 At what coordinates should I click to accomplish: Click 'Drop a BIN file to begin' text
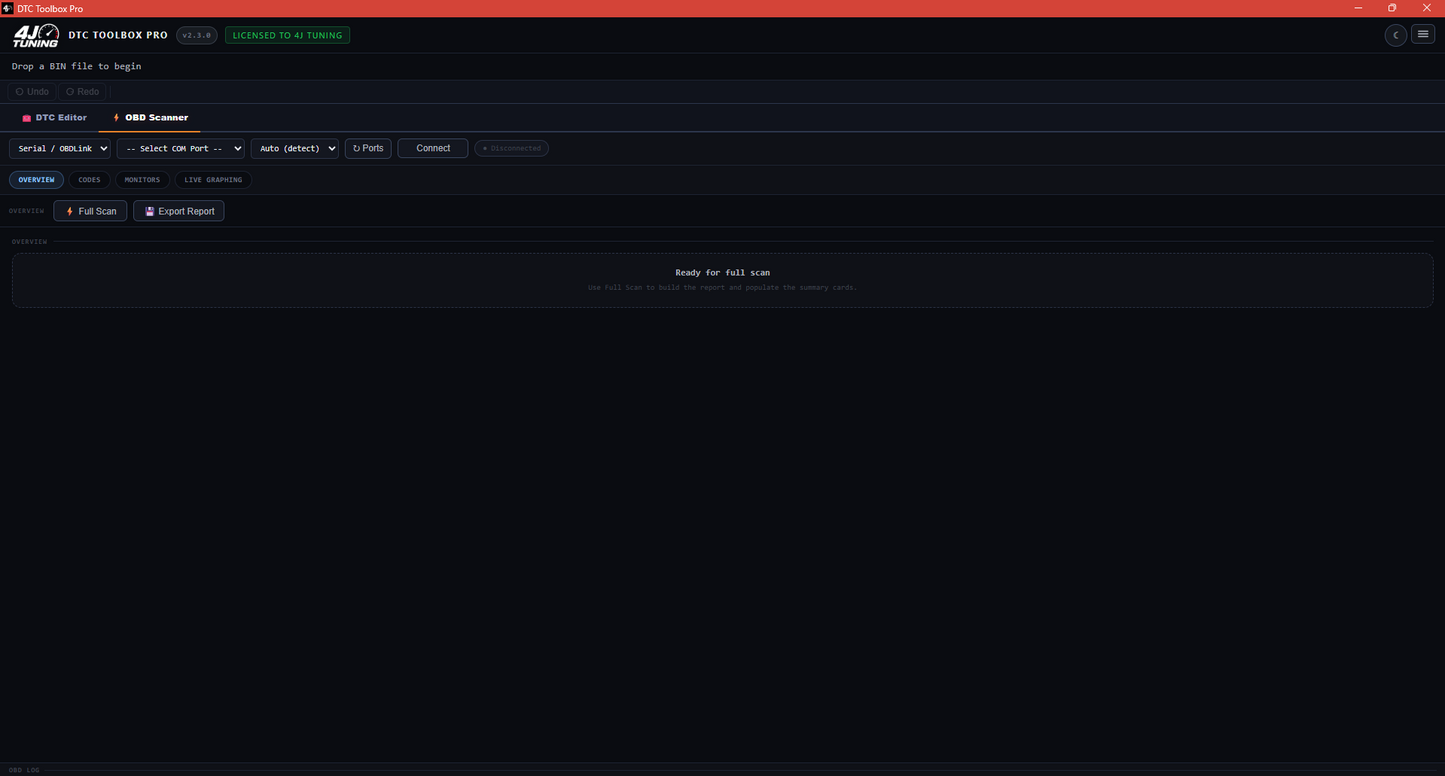pyautogui.click(x=77, y=66)
